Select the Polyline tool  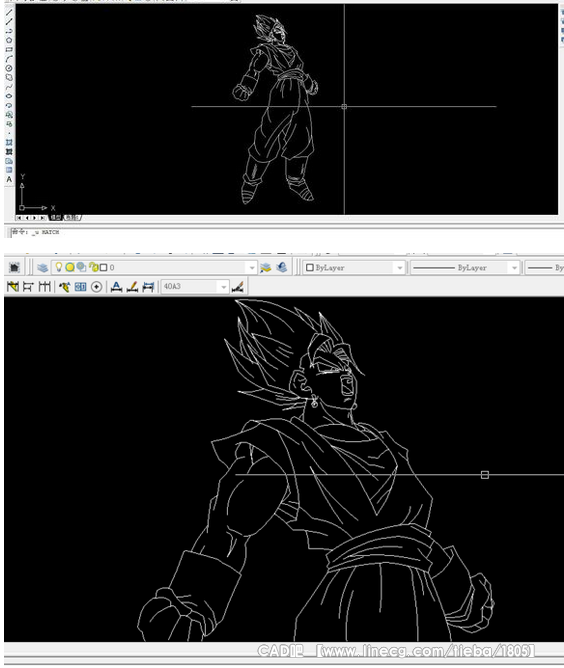point(9,31)
